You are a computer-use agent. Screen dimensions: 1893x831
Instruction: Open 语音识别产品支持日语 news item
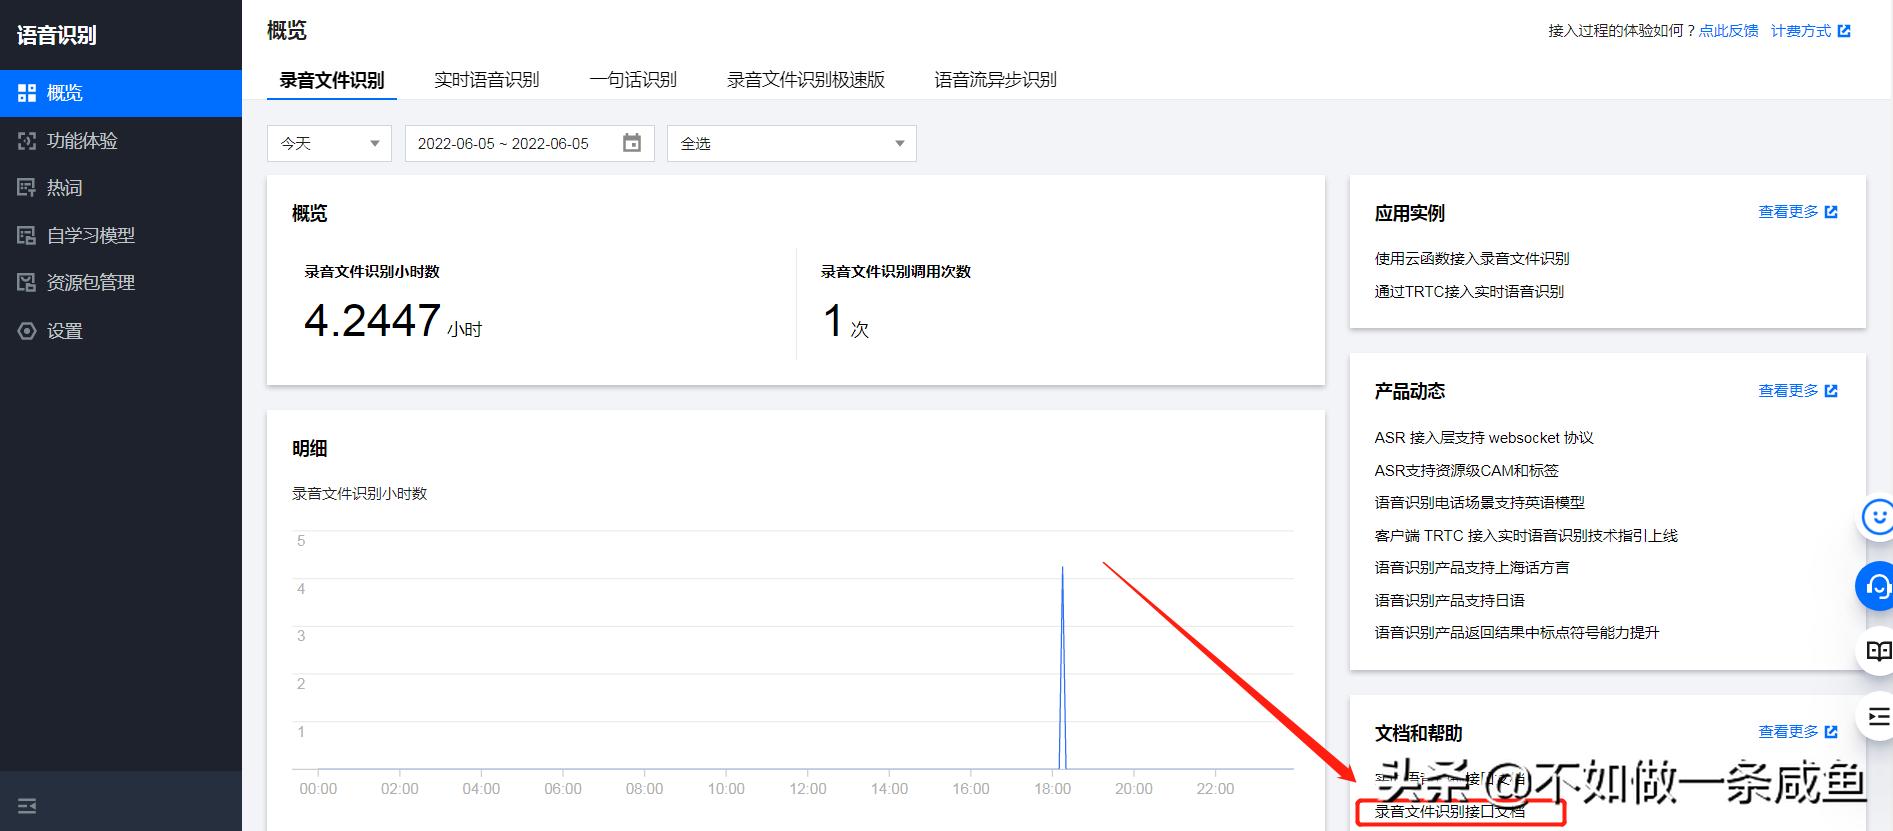(x=1449, y=600)
